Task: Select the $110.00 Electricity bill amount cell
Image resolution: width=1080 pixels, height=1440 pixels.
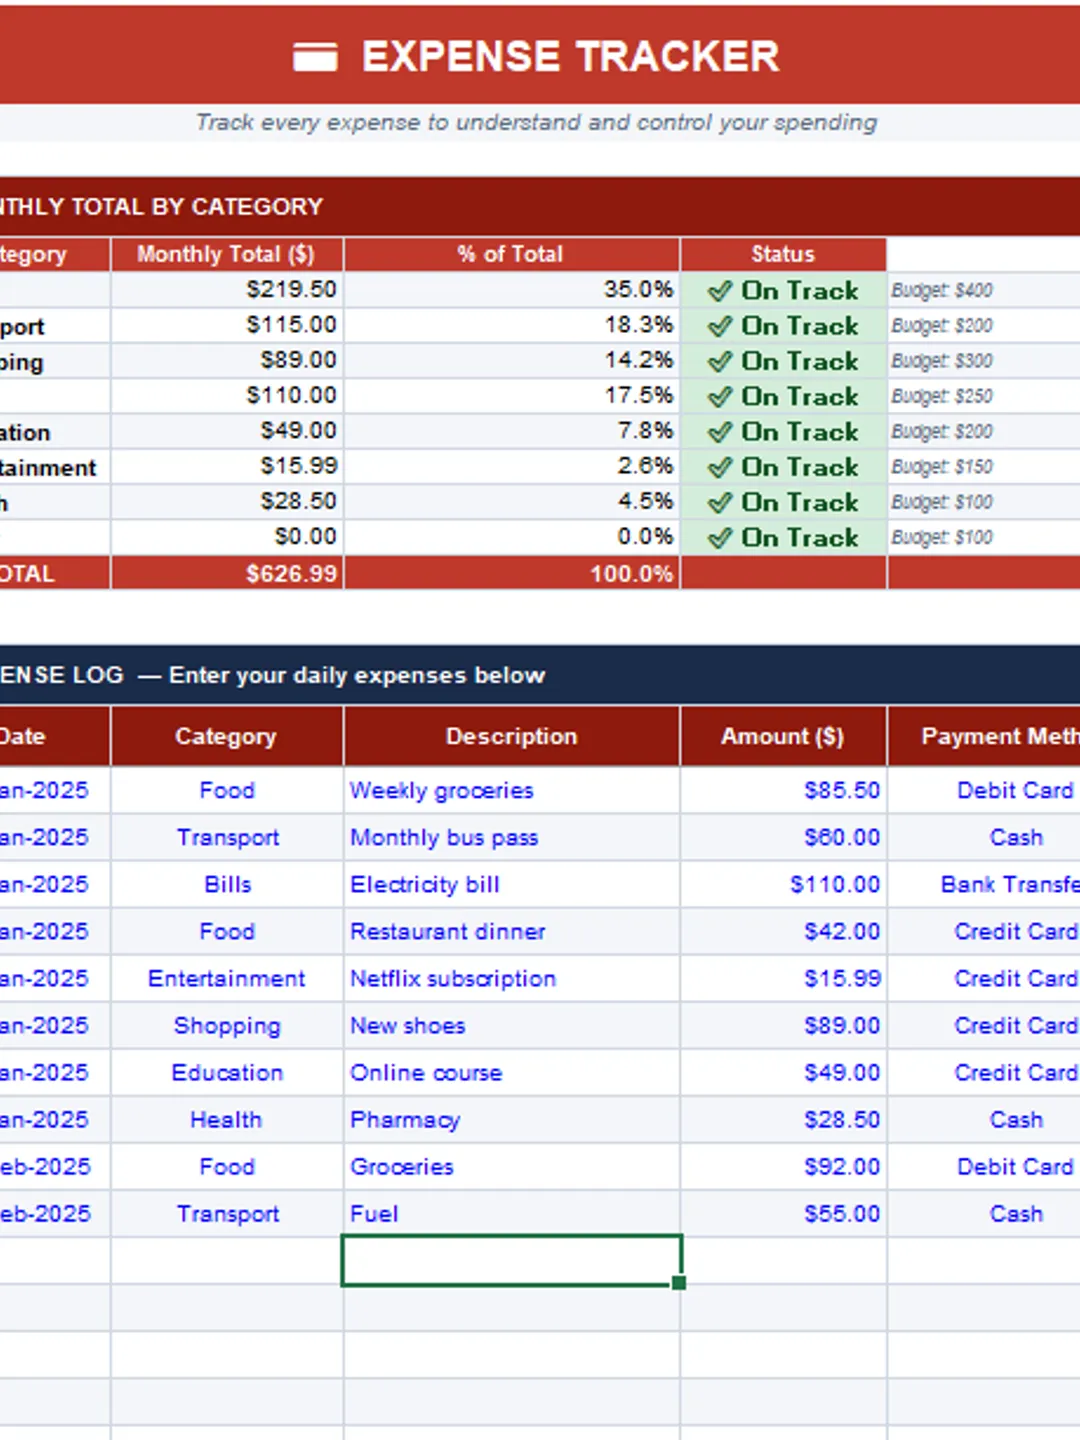Action: click(784, 884)
